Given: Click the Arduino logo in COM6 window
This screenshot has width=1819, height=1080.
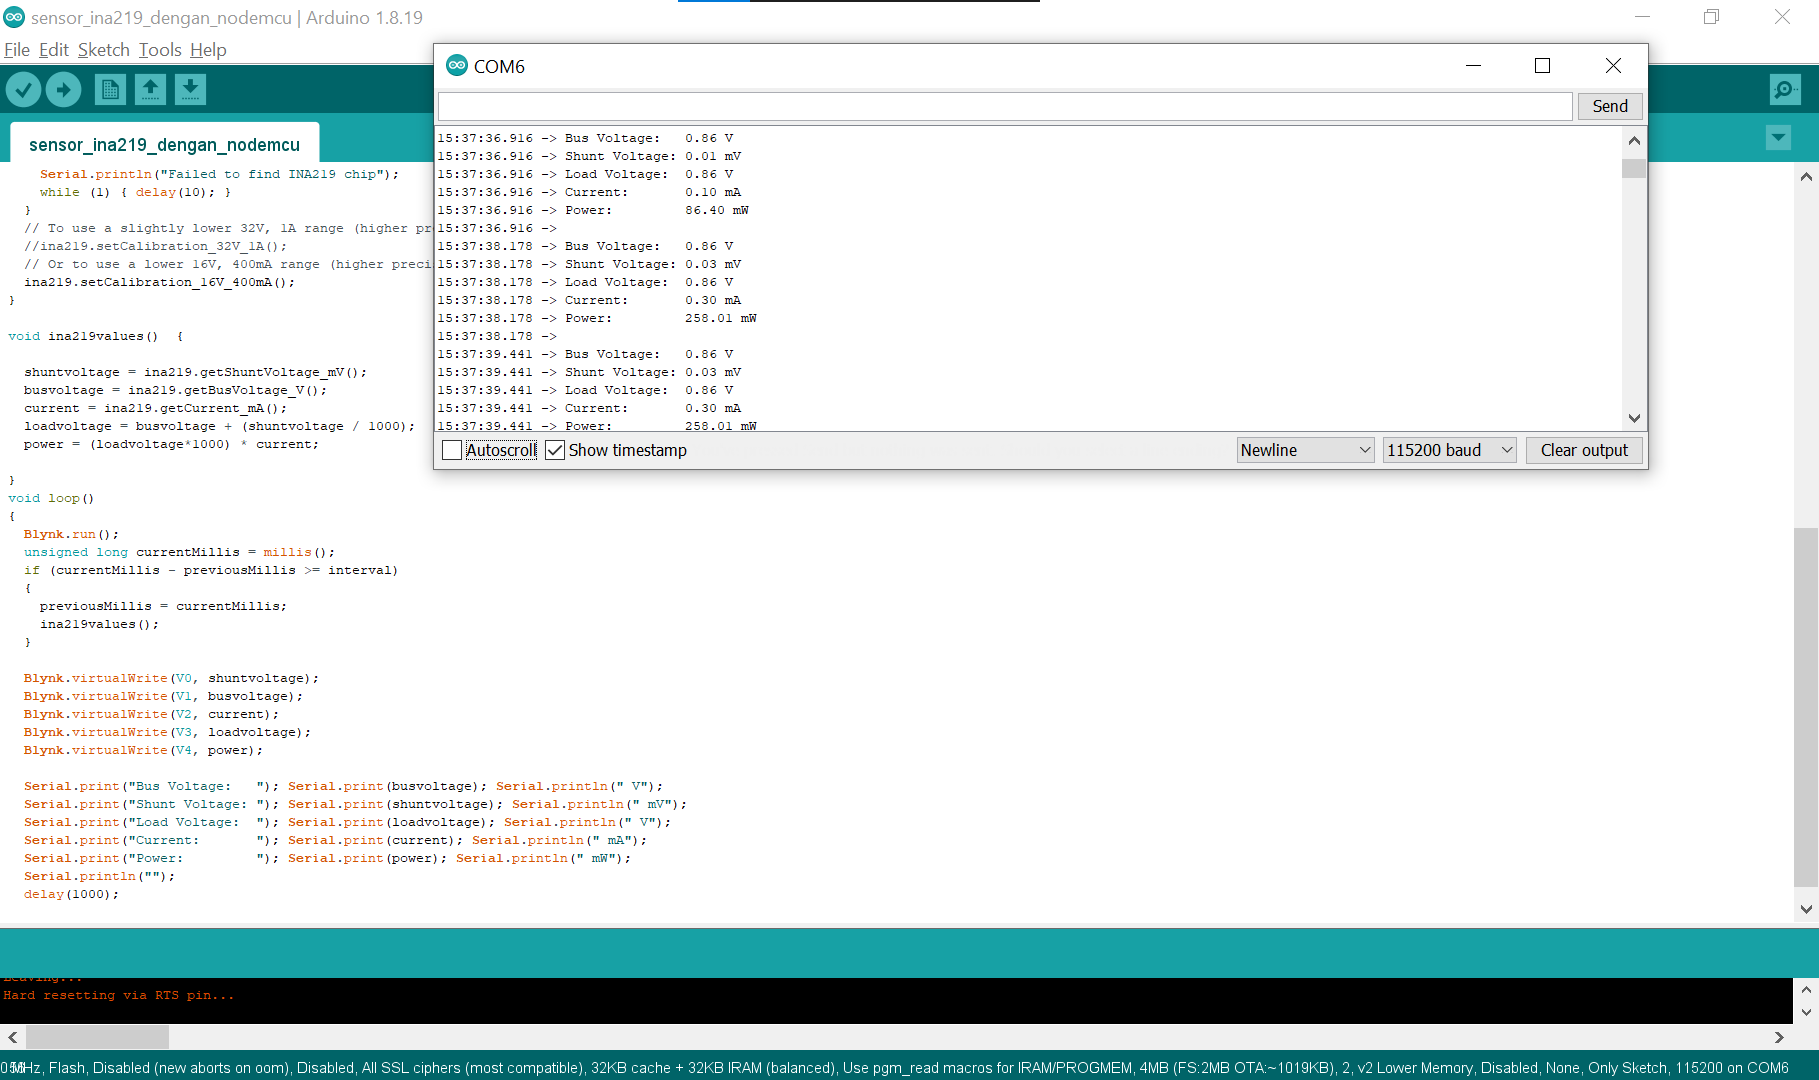Looking at the screenshot, I should [x=457, y=65].
